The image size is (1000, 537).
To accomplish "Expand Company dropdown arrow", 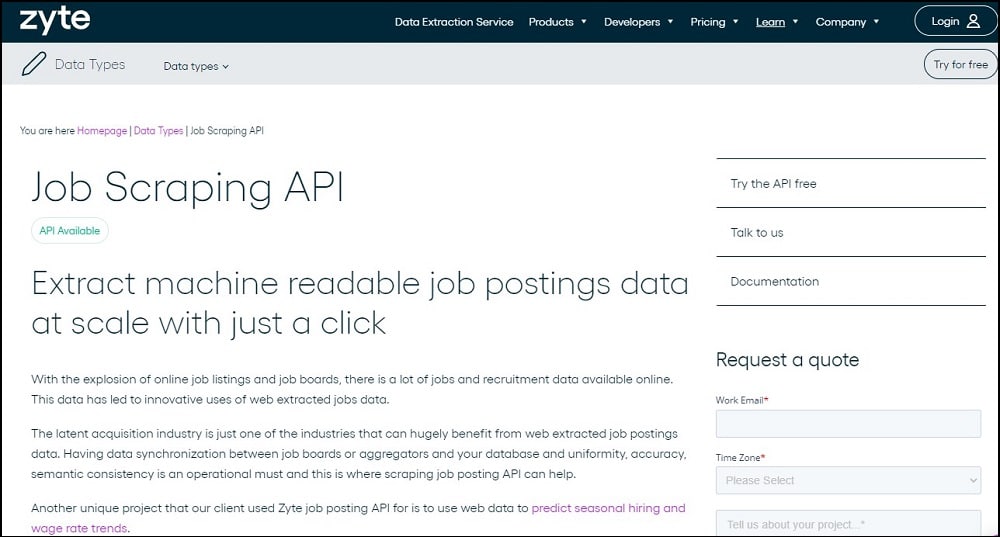I will click(x=876, y=22).
